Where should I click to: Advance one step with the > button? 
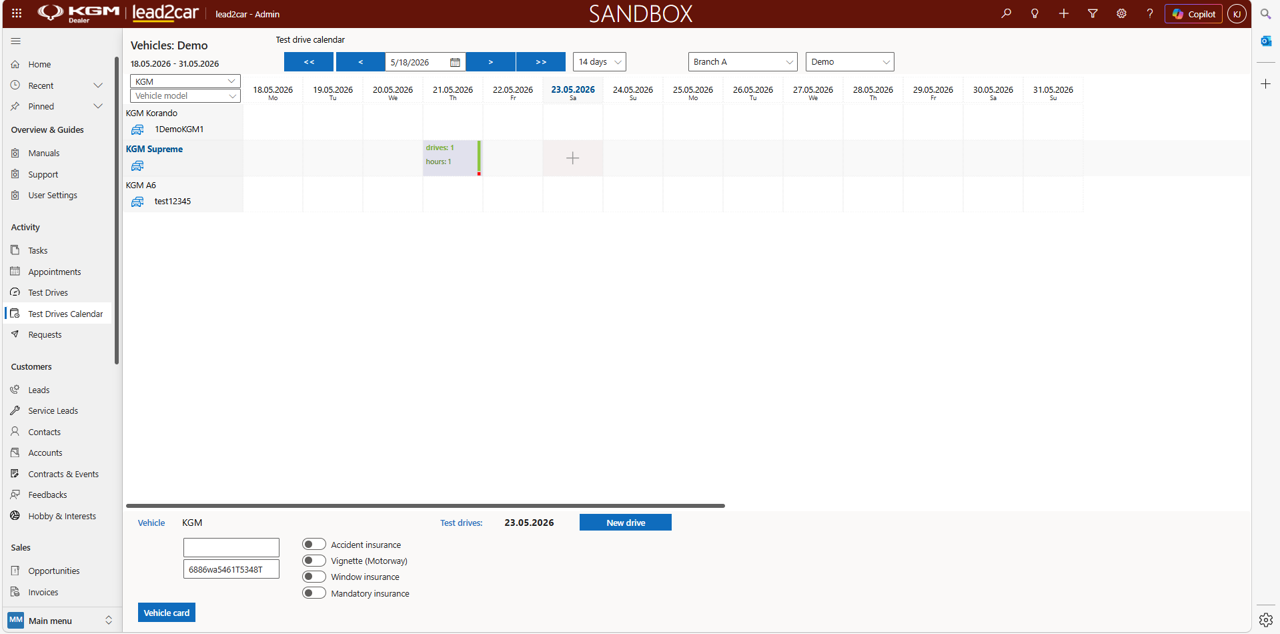[x=490, y=62]
